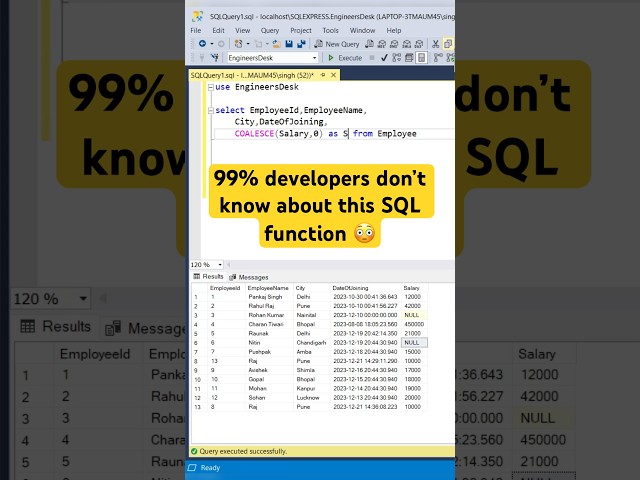
Task: Click the query executed successfully green icon
Action: [194, 451]
